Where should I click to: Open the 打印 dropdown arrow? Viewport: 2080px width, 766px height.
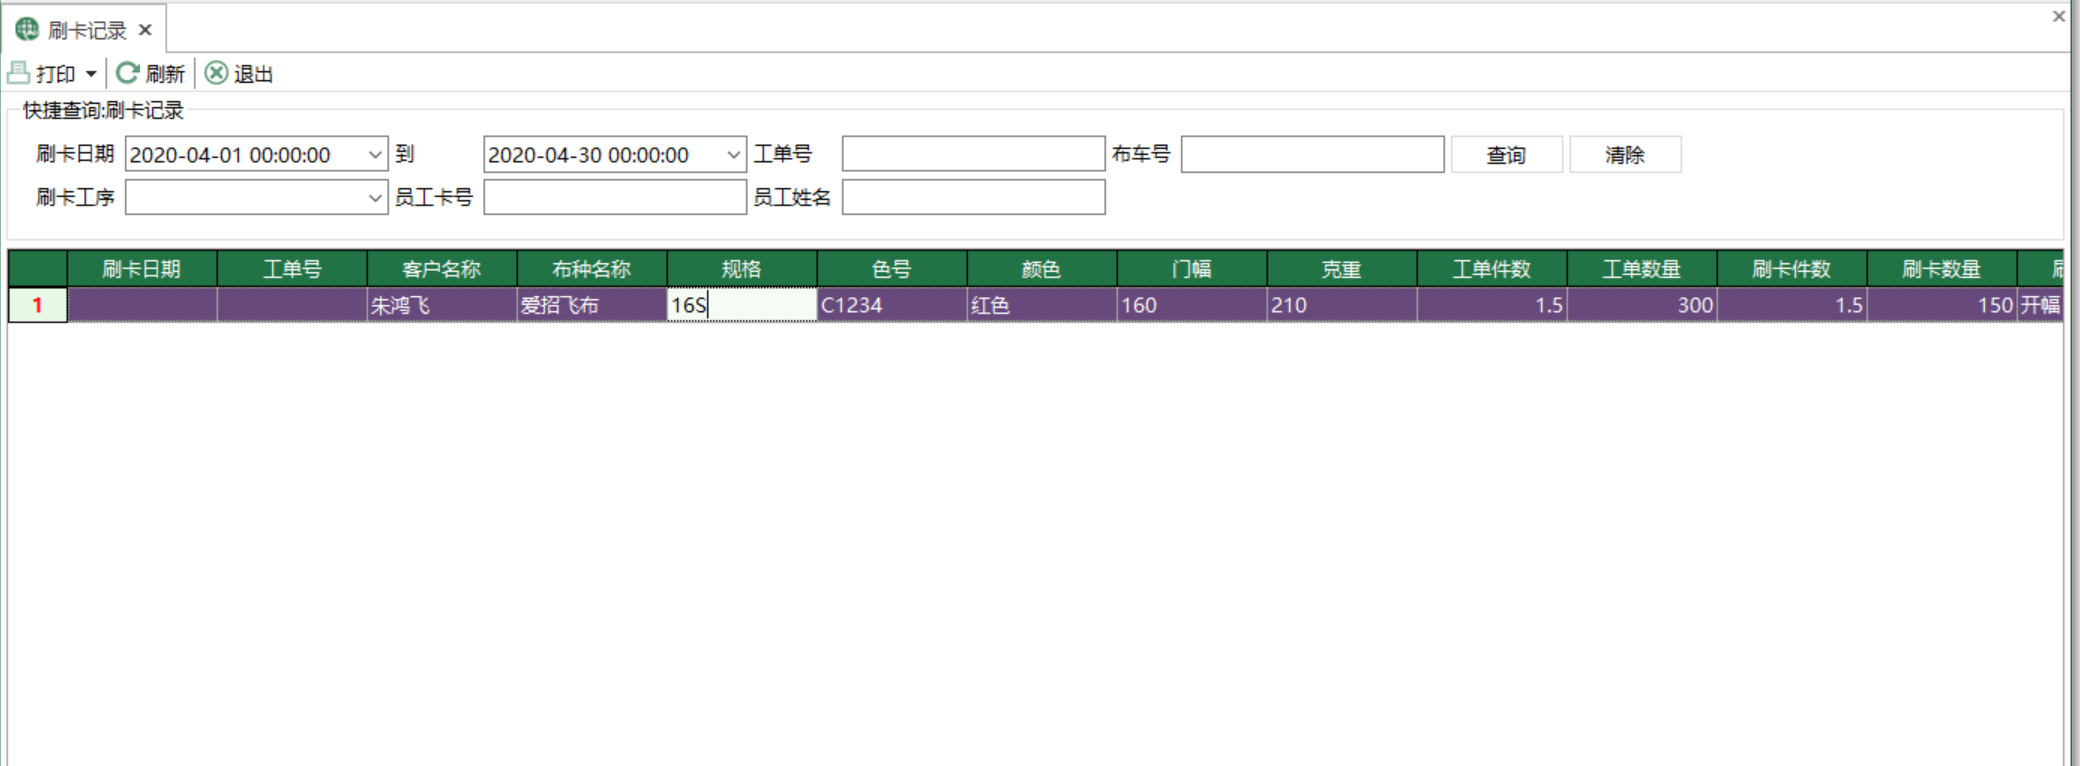[x=91, y=74]
